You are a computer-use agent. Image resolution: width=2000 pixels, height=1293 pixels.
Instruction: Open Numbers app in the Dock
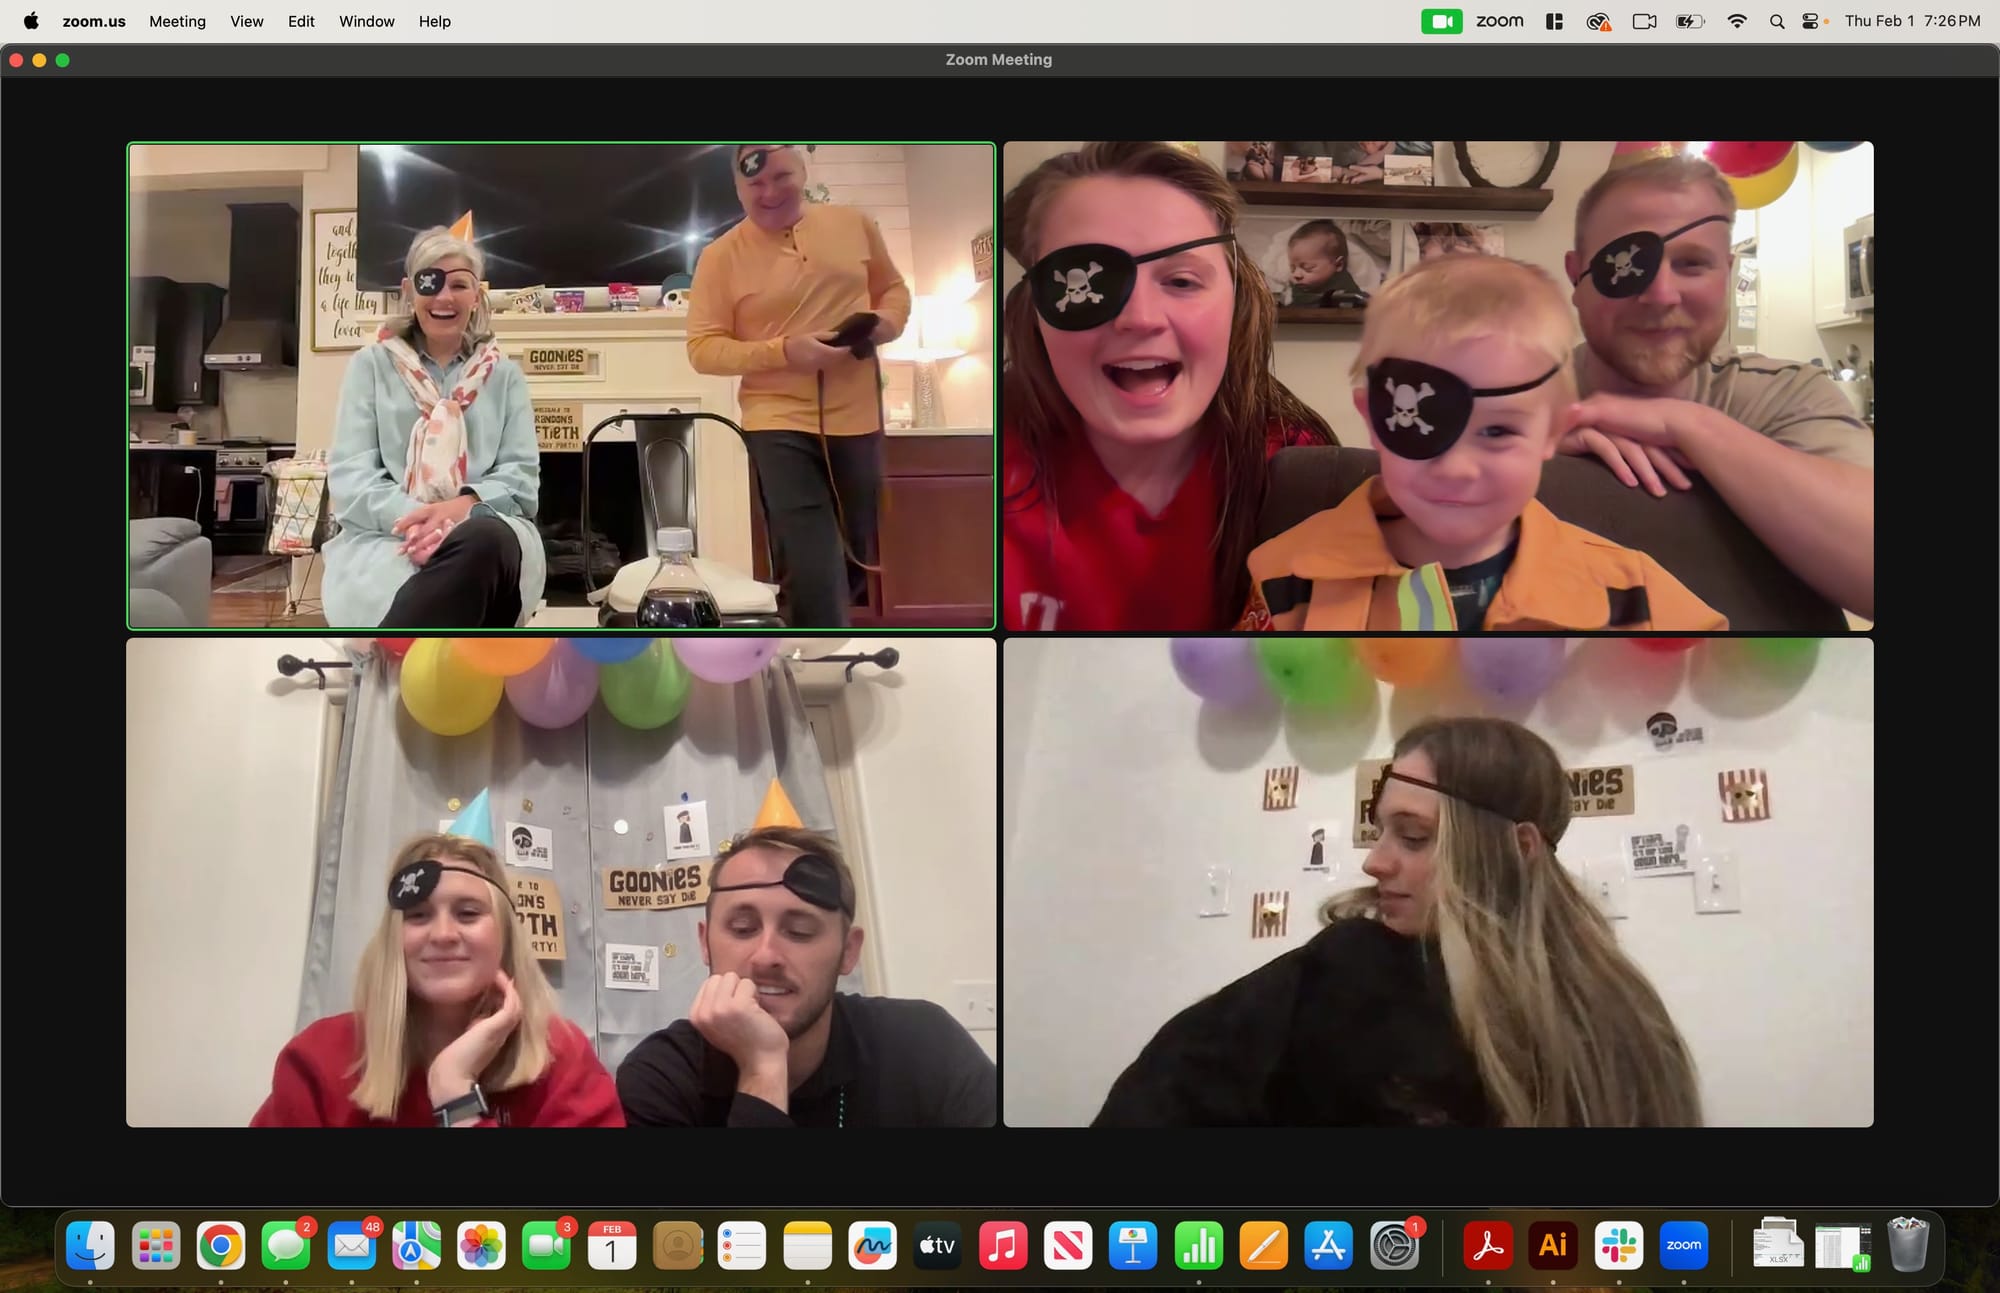(x=1198, y=1246)
